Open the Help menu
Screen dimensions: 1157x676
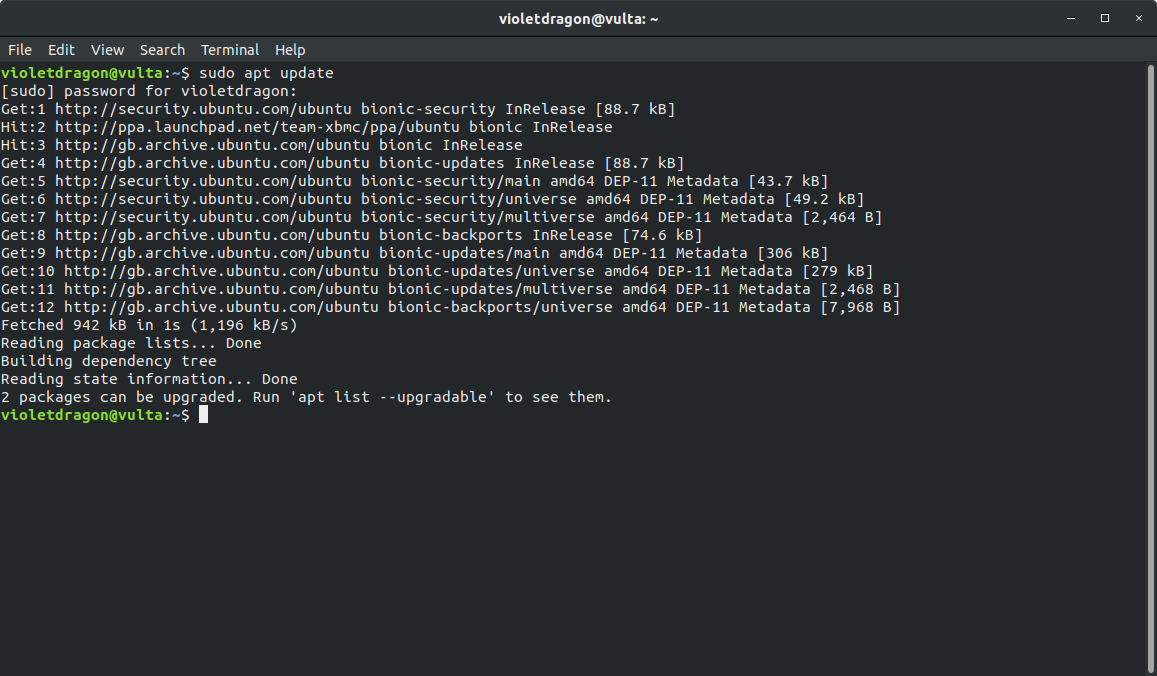[290, 49]
